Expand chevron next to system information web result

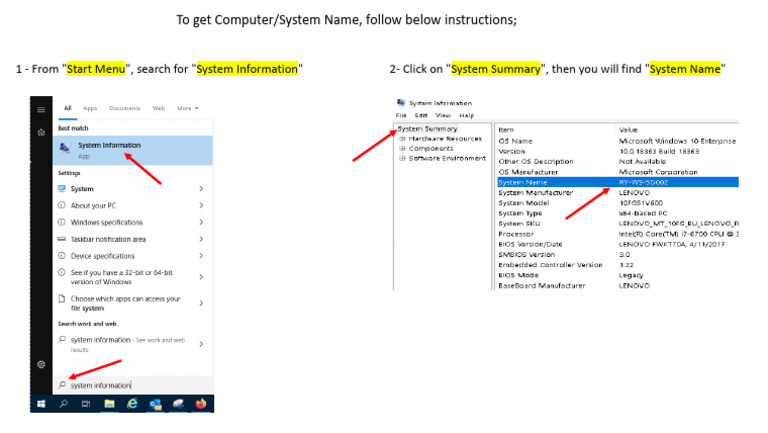[201, 344]
